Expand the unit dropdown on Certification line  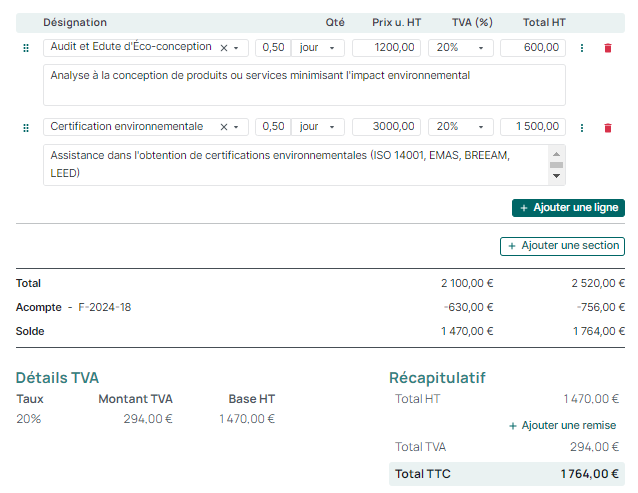tap(320, 128)
